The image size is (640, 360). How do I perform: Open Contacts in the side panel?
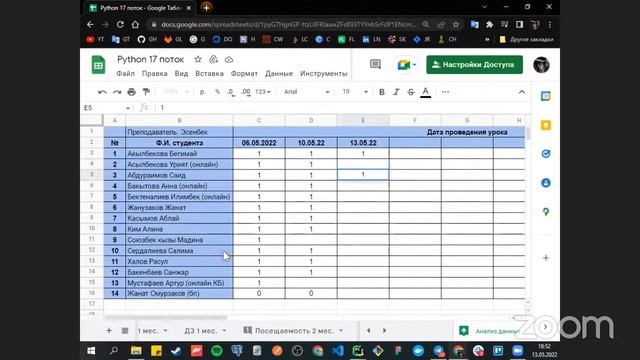click(x=546, y=183)
